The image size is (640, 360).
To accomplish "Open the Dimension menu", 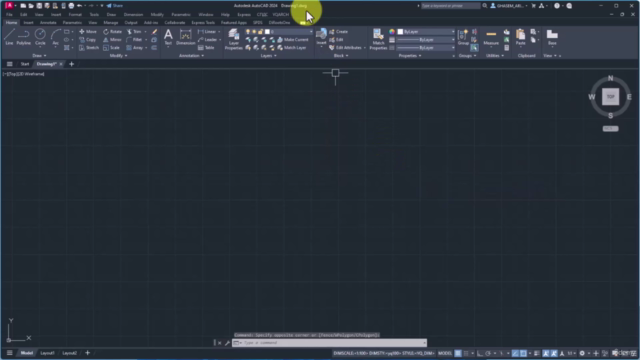I will (x=133, y=14).
